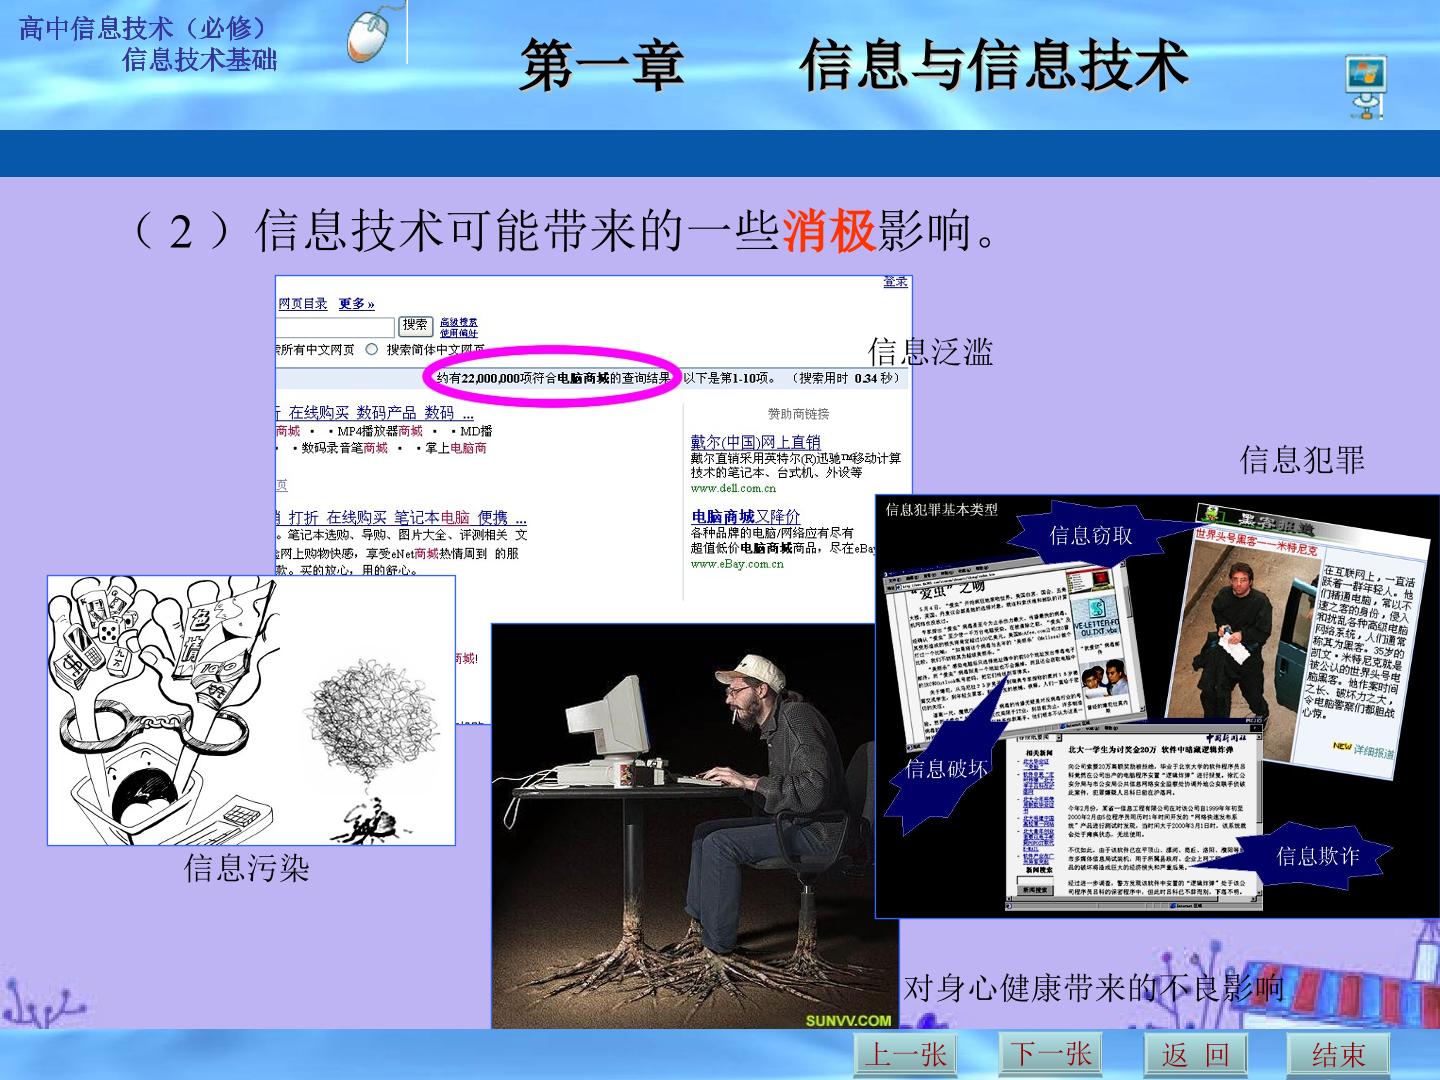Click the information pollution cartoon image
This screenshot has height=1080, width=1440.
click(x=251, y=710)
